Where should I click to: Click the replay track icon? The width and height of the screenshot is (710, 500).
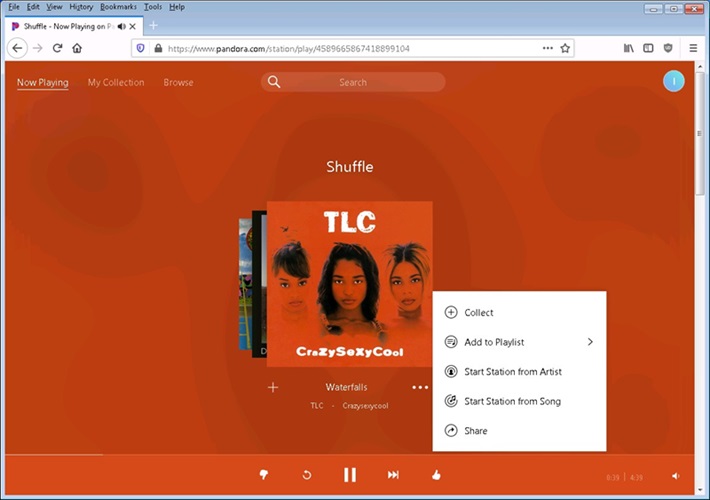[x=307, y=475]
